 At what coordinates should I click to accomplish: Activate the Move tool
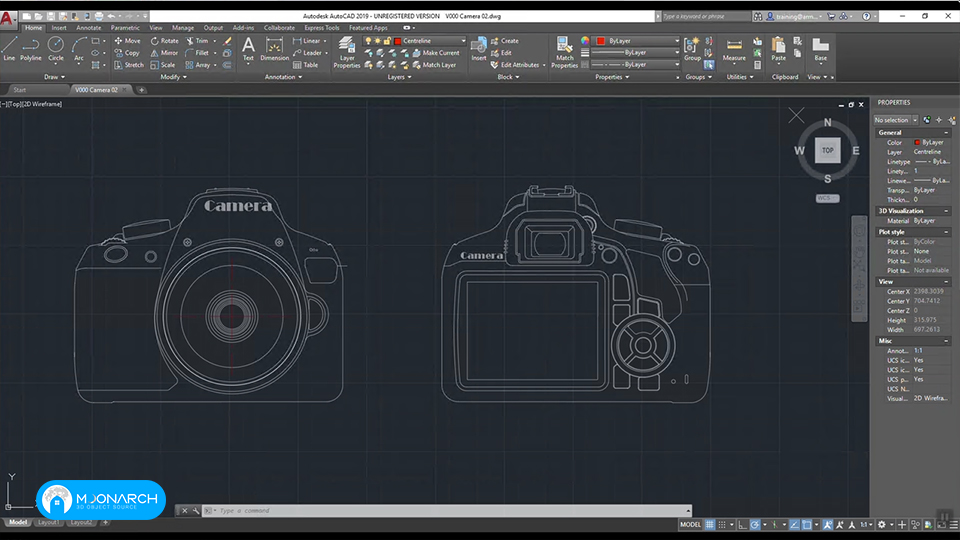coord(127,41)
